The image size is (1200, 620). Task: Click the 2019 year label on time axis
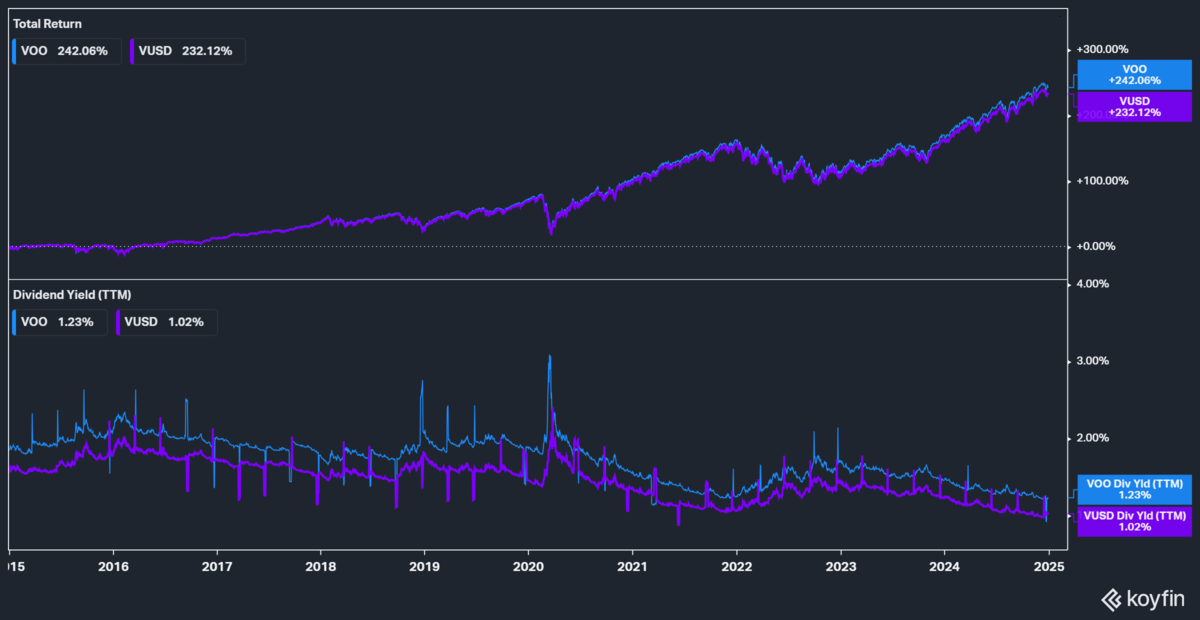click(424, 565)
